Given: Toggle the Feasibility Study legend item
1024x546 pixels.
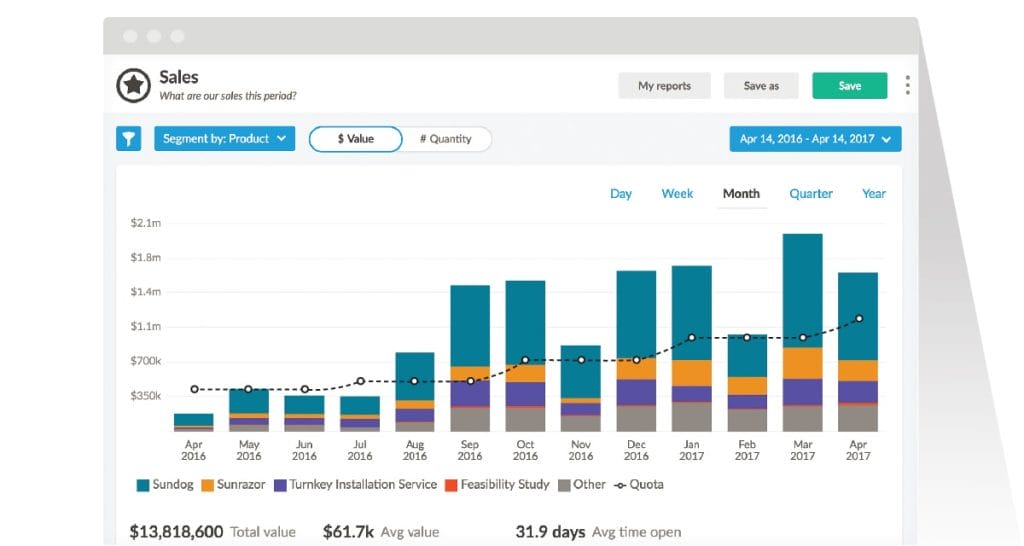Looking at the screenshot, I should tap(497, 485).
